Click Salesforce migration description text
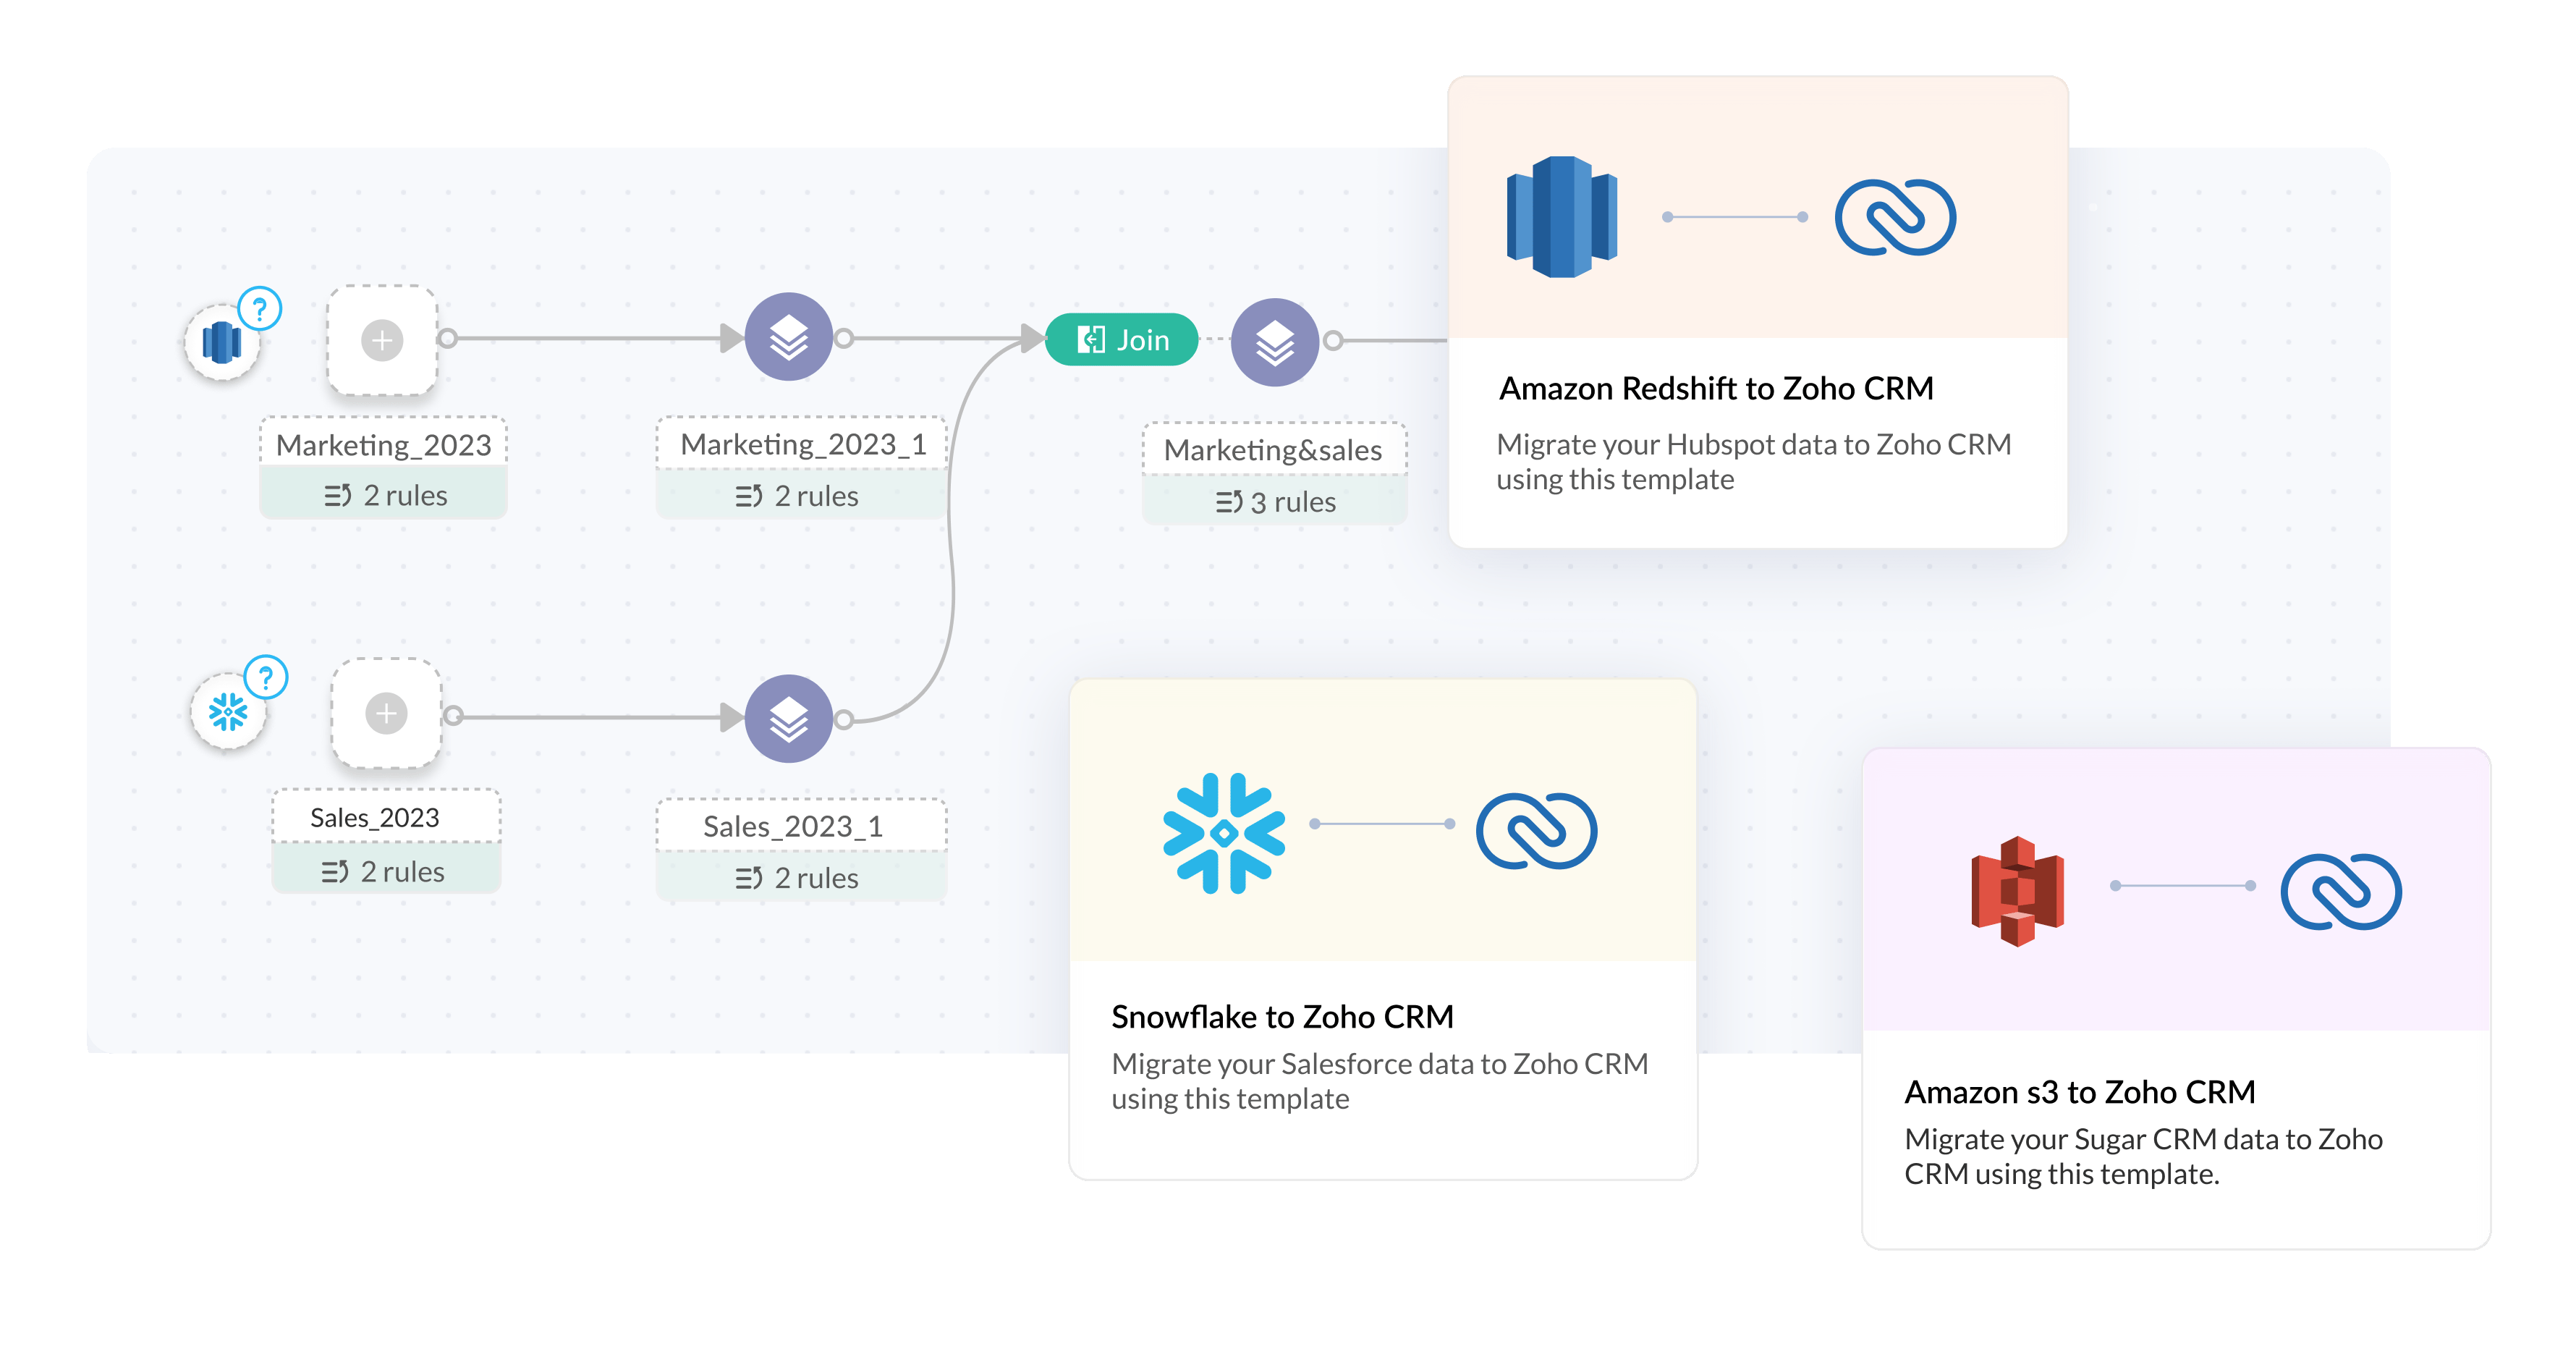Screen dimensions: 2576x1349 click(x=1380, y=1081)
